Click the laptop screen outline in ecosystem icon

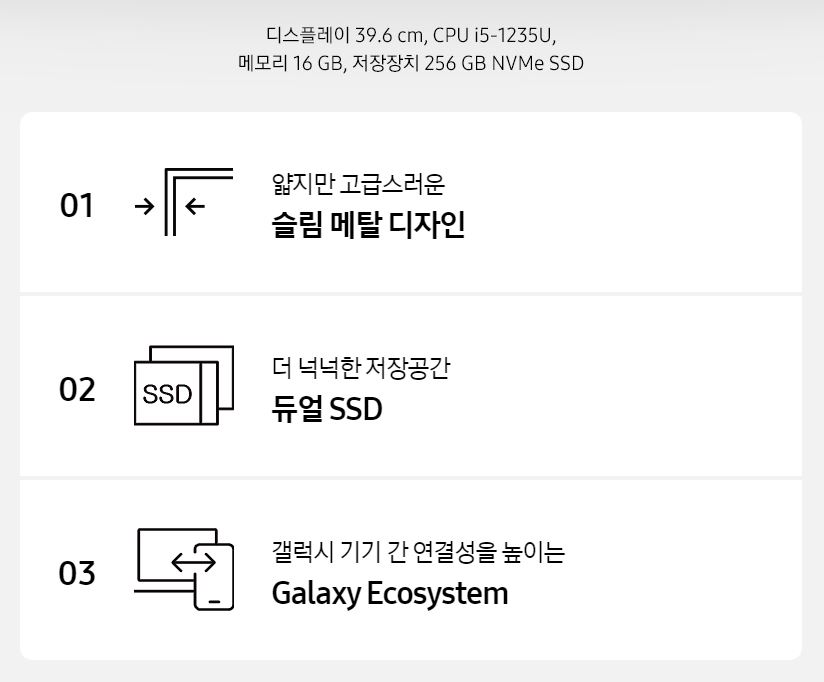pyautogui.click(x=177, y=555)
